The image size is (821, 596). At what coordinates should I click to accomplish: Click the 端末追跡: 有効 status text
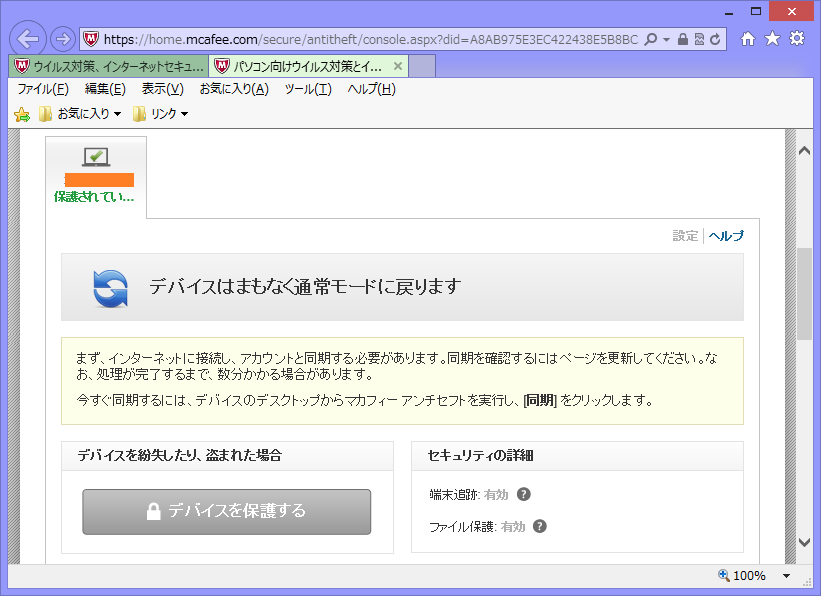tap(469, 494)
